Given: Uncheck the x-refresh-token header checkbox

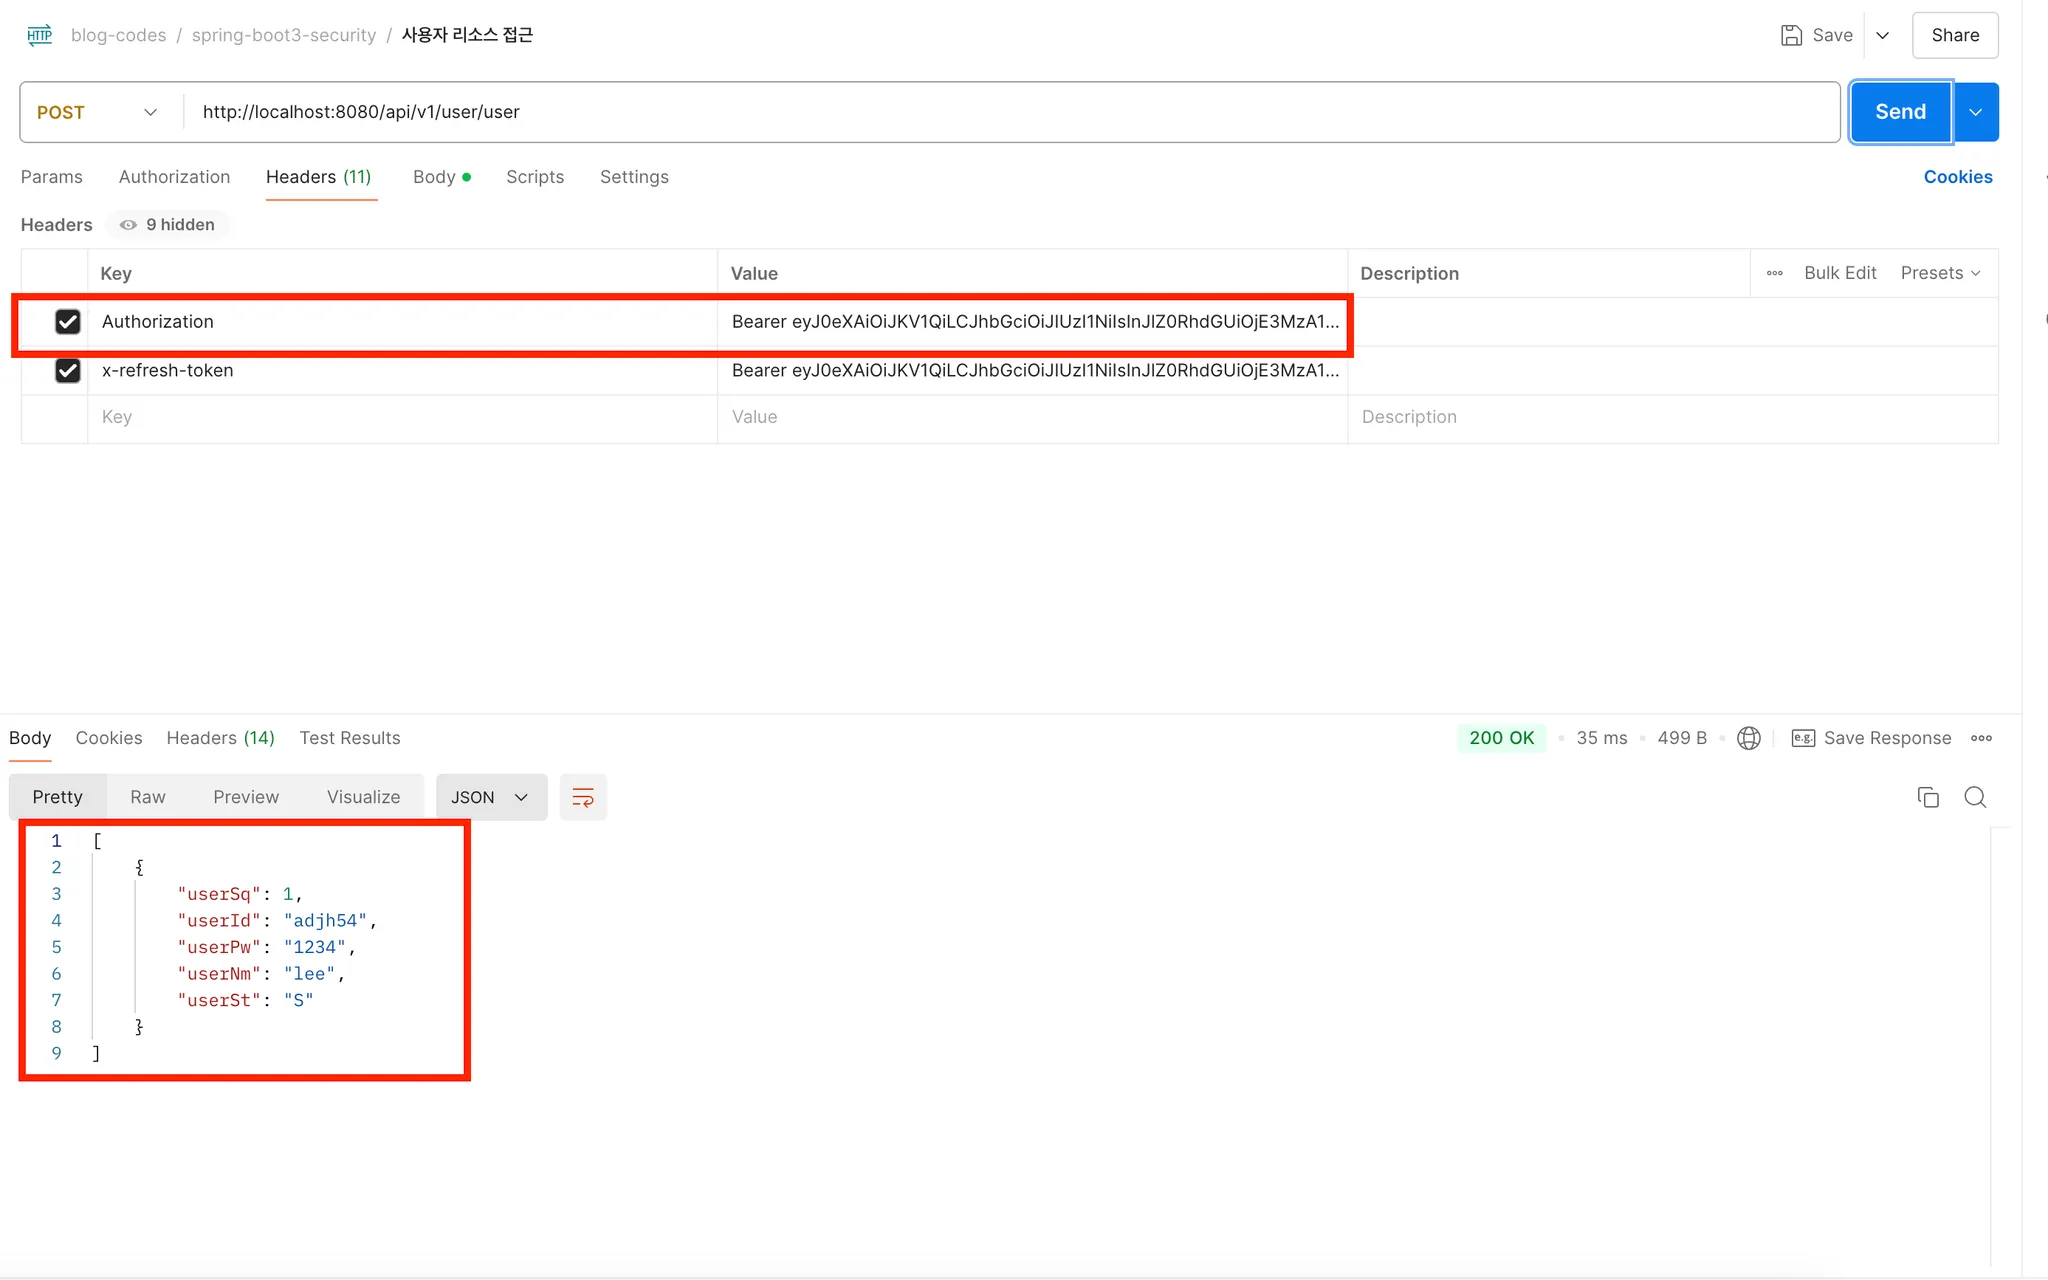Looking at the screenshot, I should point(68,371).
